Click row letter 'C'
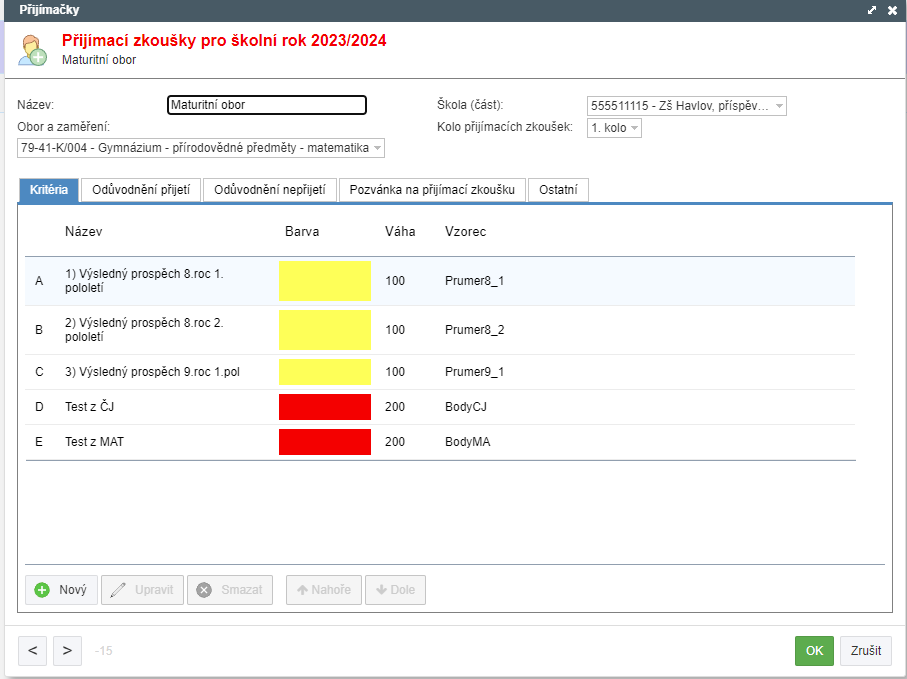 (39, 372)
